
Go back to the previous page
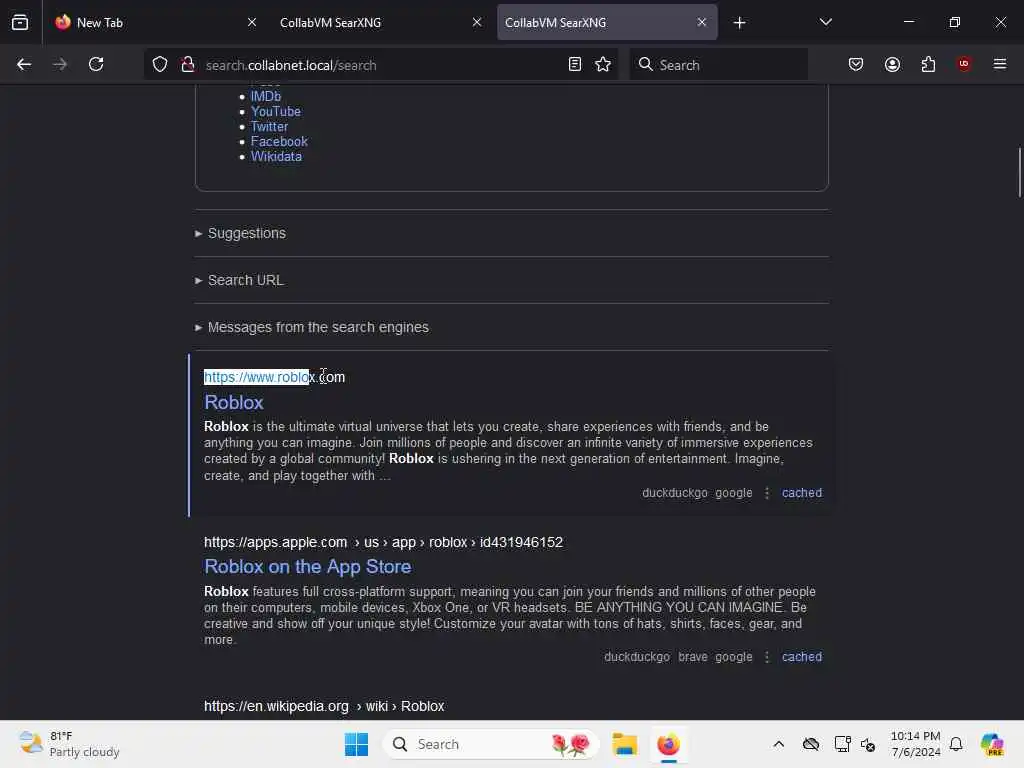coord(24,64)
